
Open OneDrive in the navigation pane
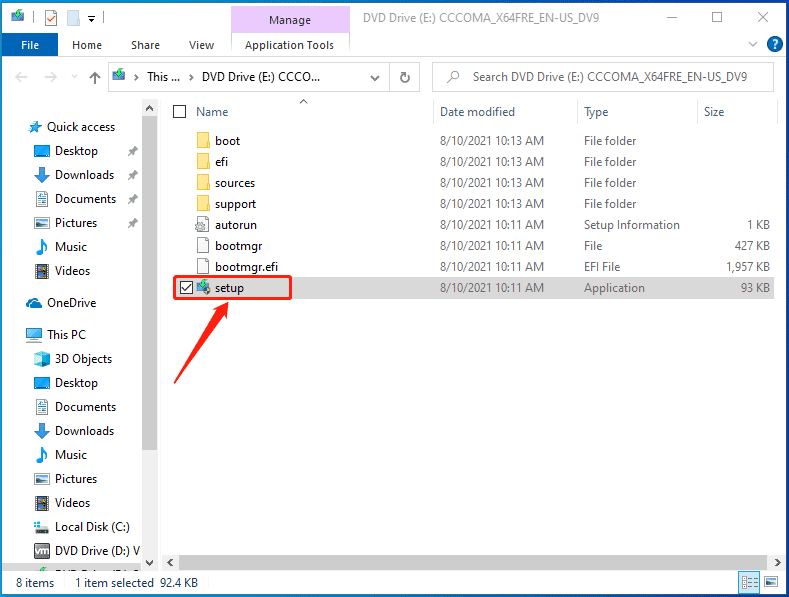[71, 303]
